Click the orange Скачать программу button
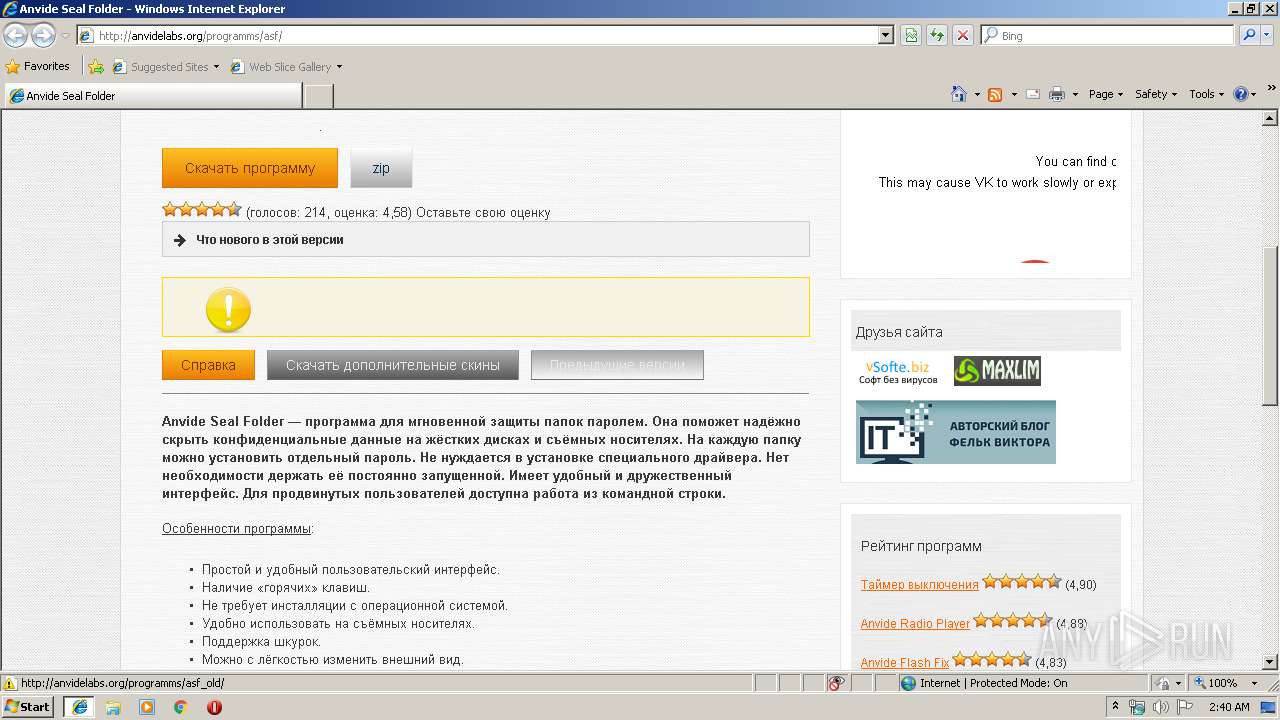This screenshot has width=1280, height=720. click(x=250, y=168)
